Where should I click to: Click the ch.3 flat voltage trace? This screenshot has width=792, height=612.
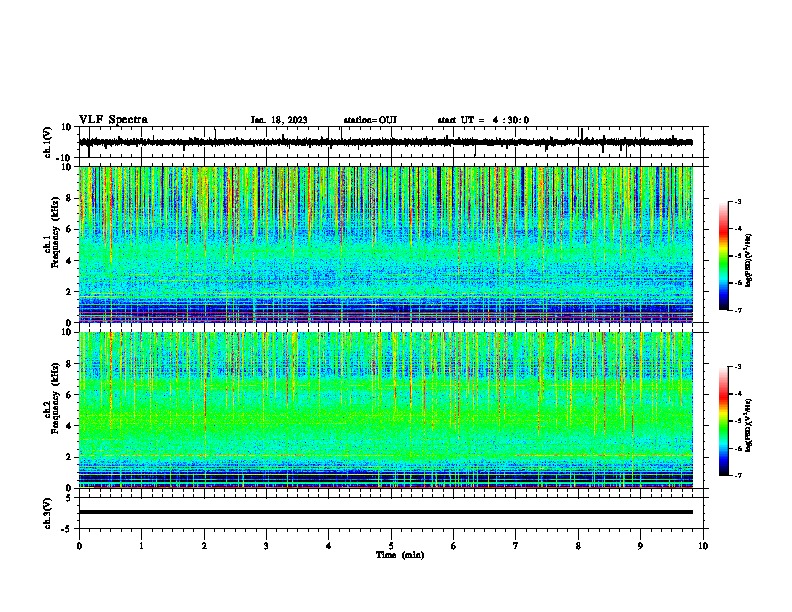pyautogui.click(x=386, y=512)
